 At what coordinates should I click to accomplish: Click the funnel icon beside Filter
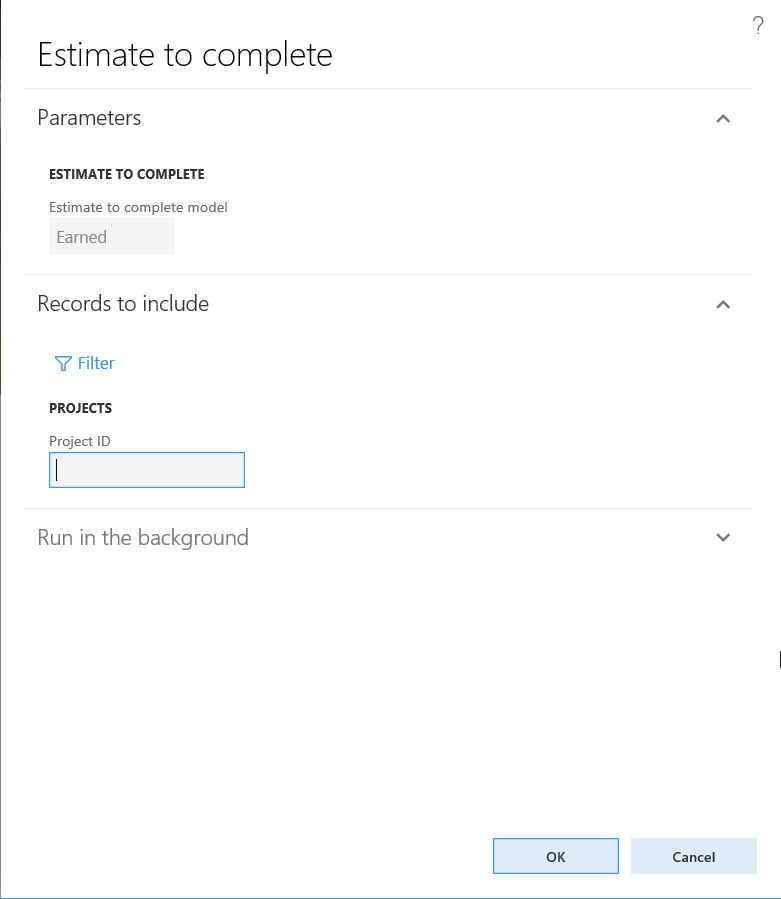[63, 363]
